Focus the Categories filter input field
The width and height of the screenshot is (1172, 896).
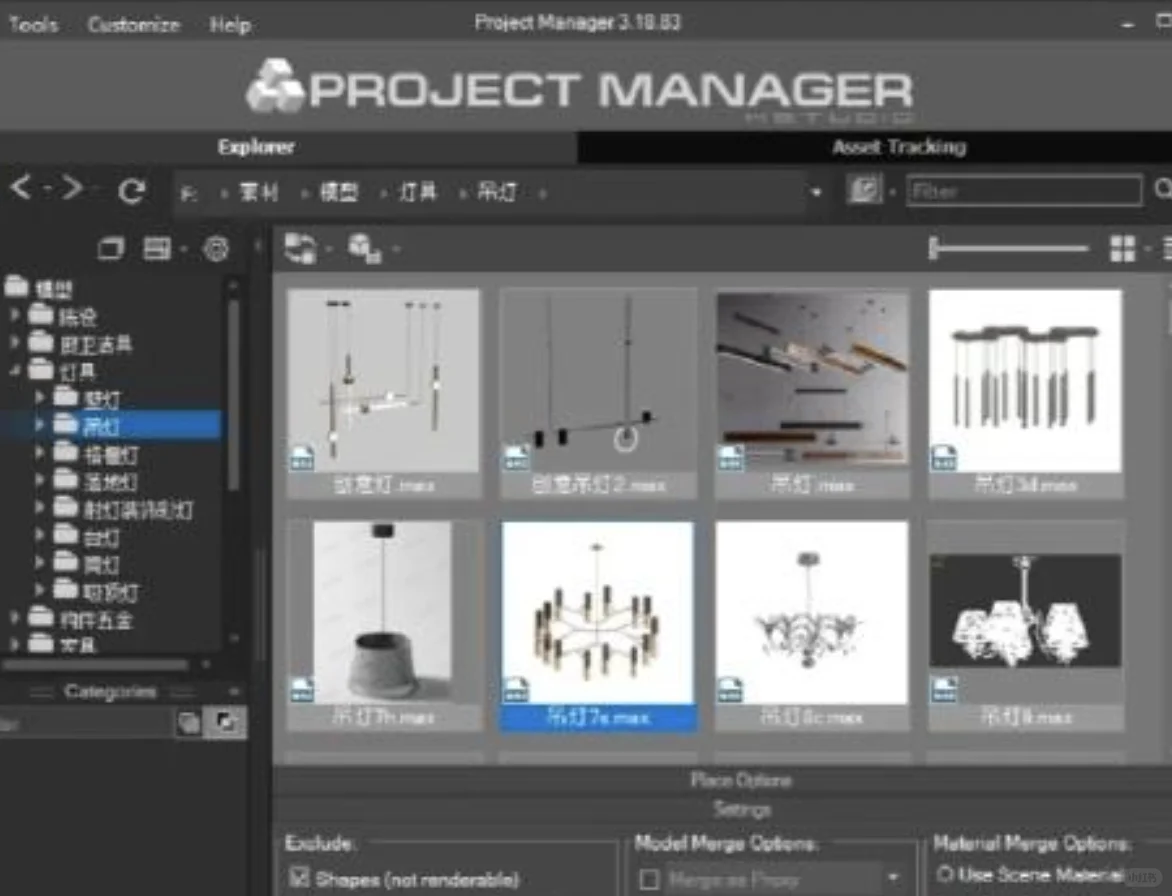coord(86,723)
